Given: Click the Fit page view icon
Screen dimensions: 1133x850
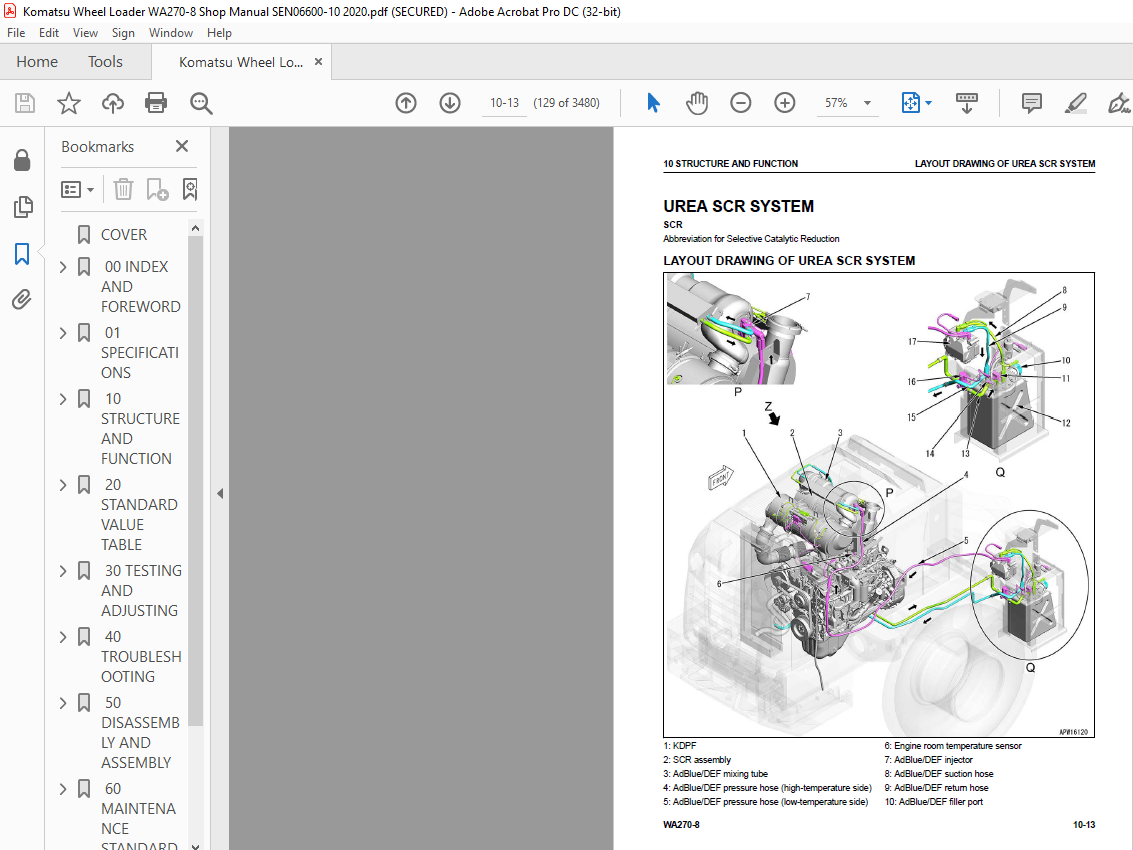Looking at the screenshot, I should (x=910, y=103).
